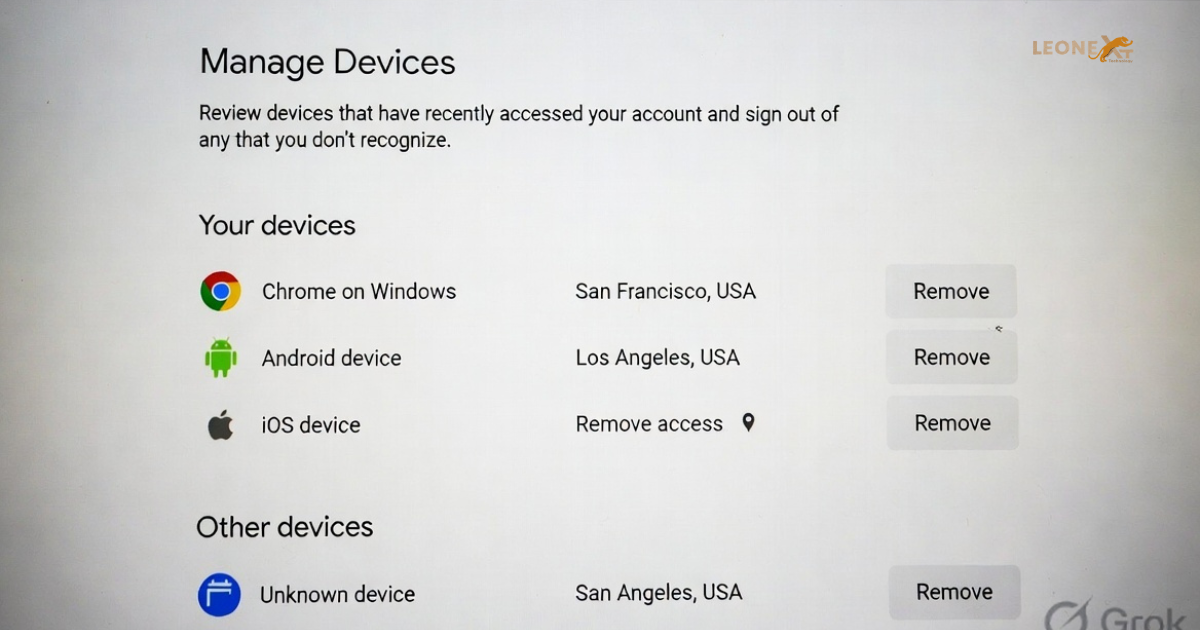Click the Unknown device icon
Image resolution: width=1200 pixels, height=630 pixels.
(x=219, y=593)
